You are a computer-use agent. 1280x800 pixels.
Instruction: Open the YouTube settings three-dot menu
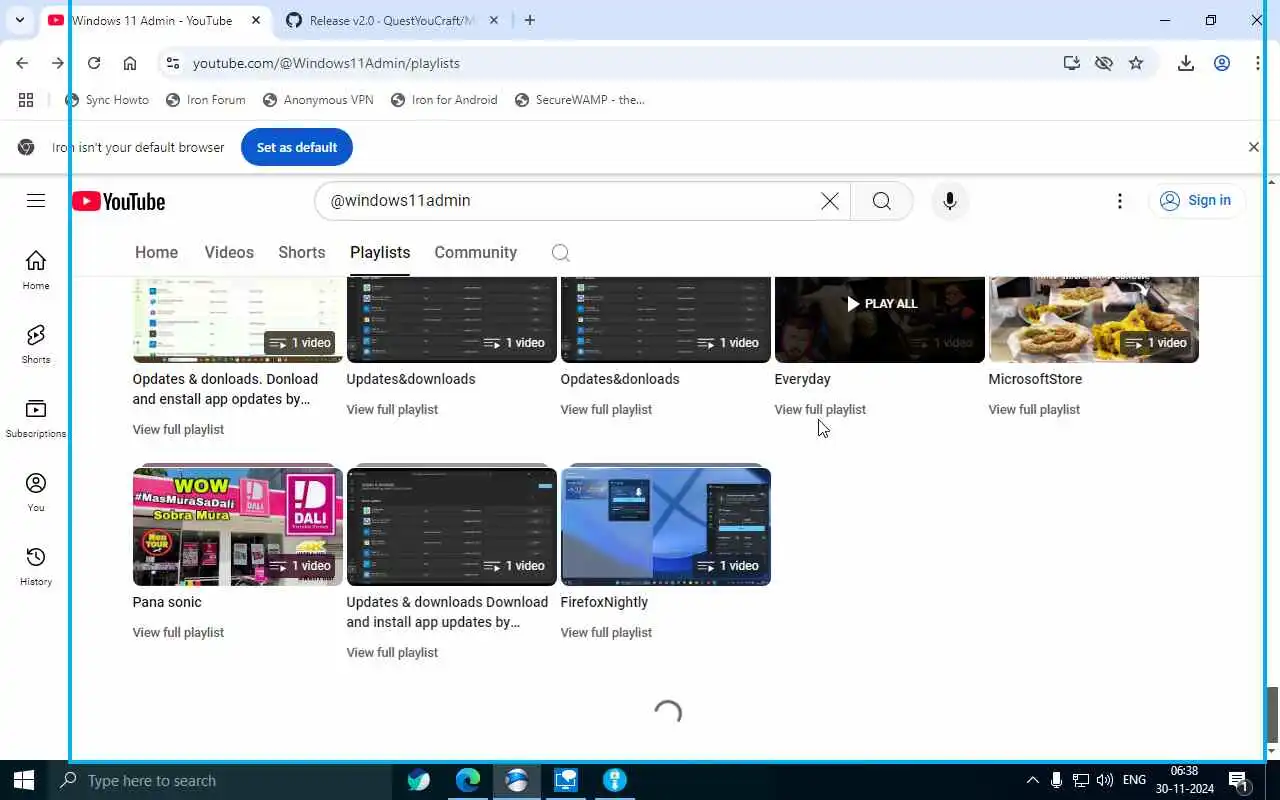click(1120, 201)
